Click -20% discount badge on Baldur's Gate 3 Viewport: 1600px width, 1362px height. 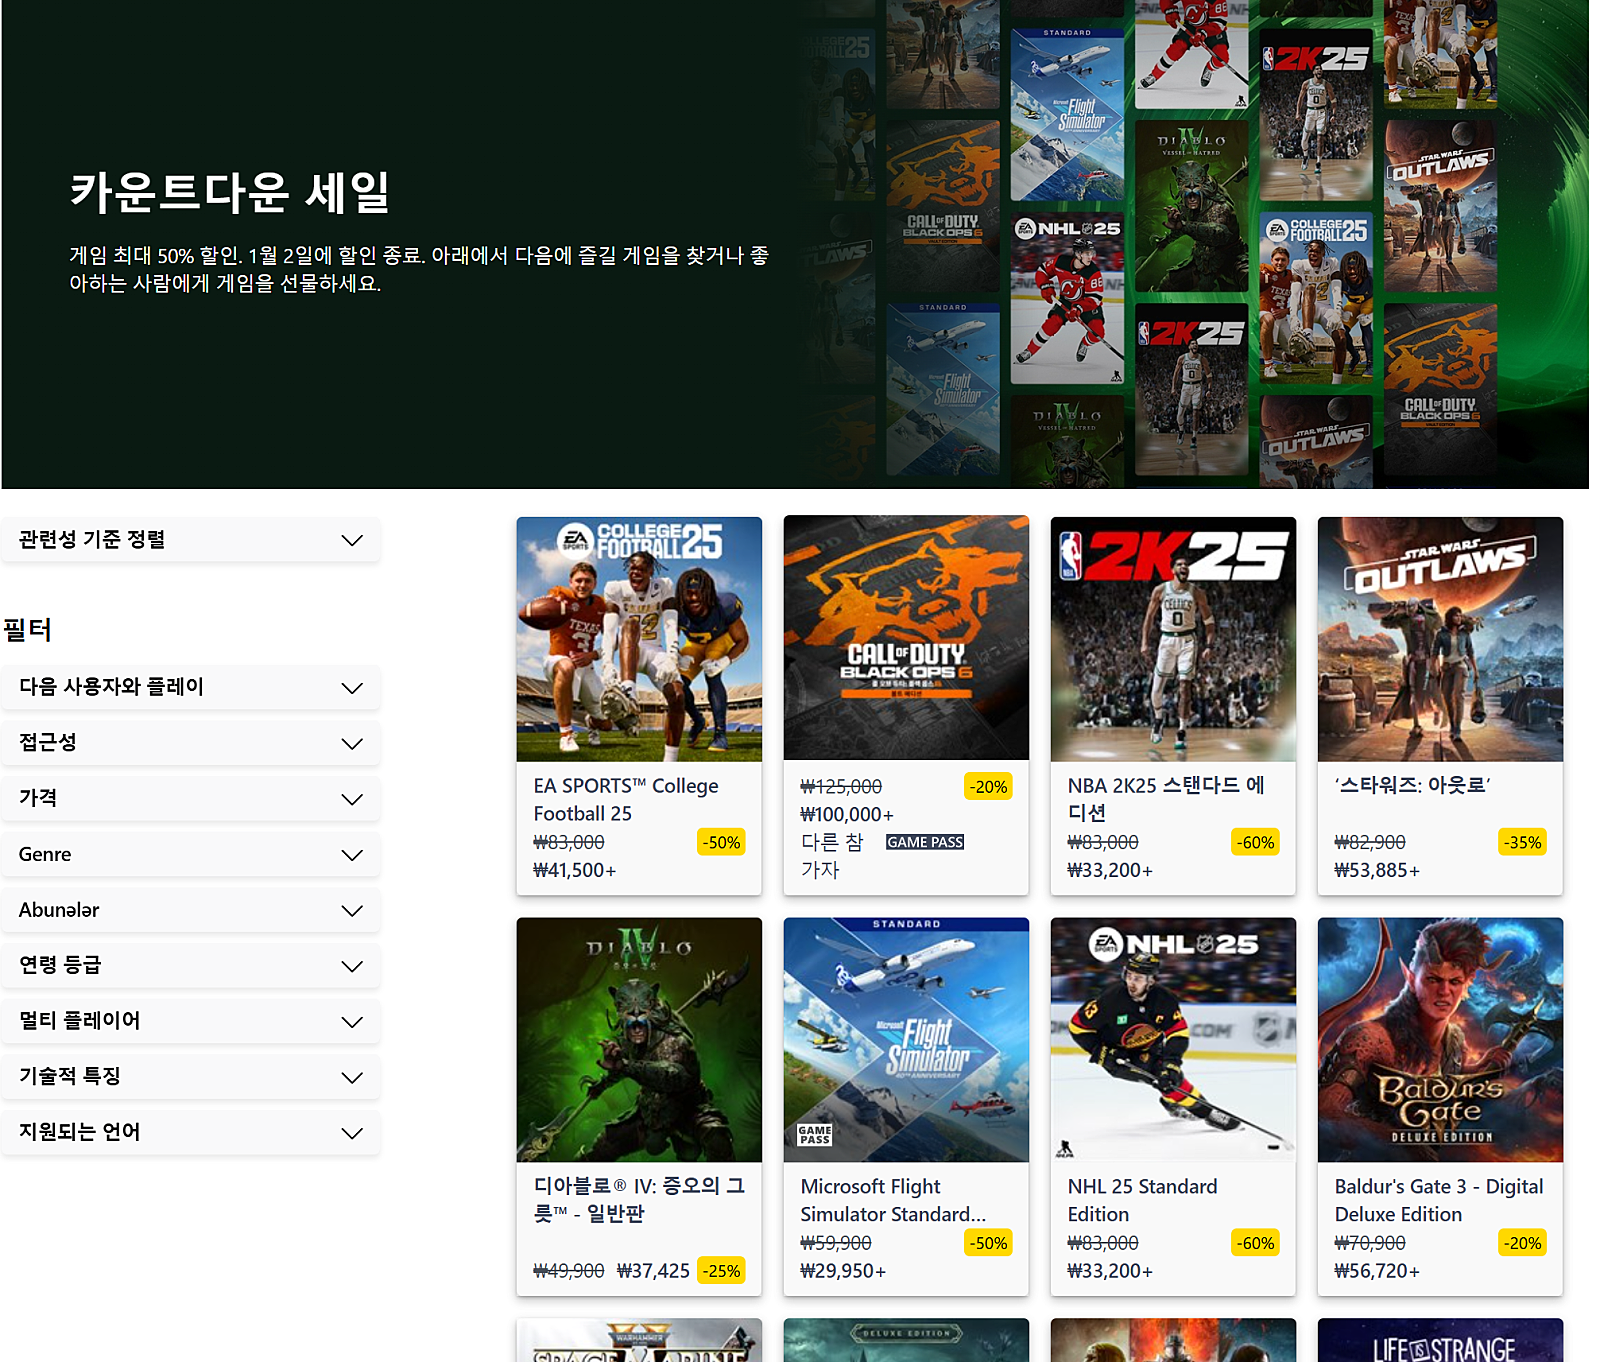(1522, 1243)
